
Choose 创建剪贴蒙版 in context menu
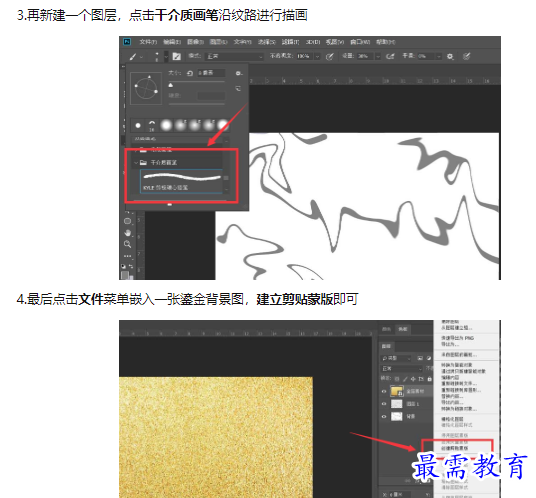click(x=455, y=448)
